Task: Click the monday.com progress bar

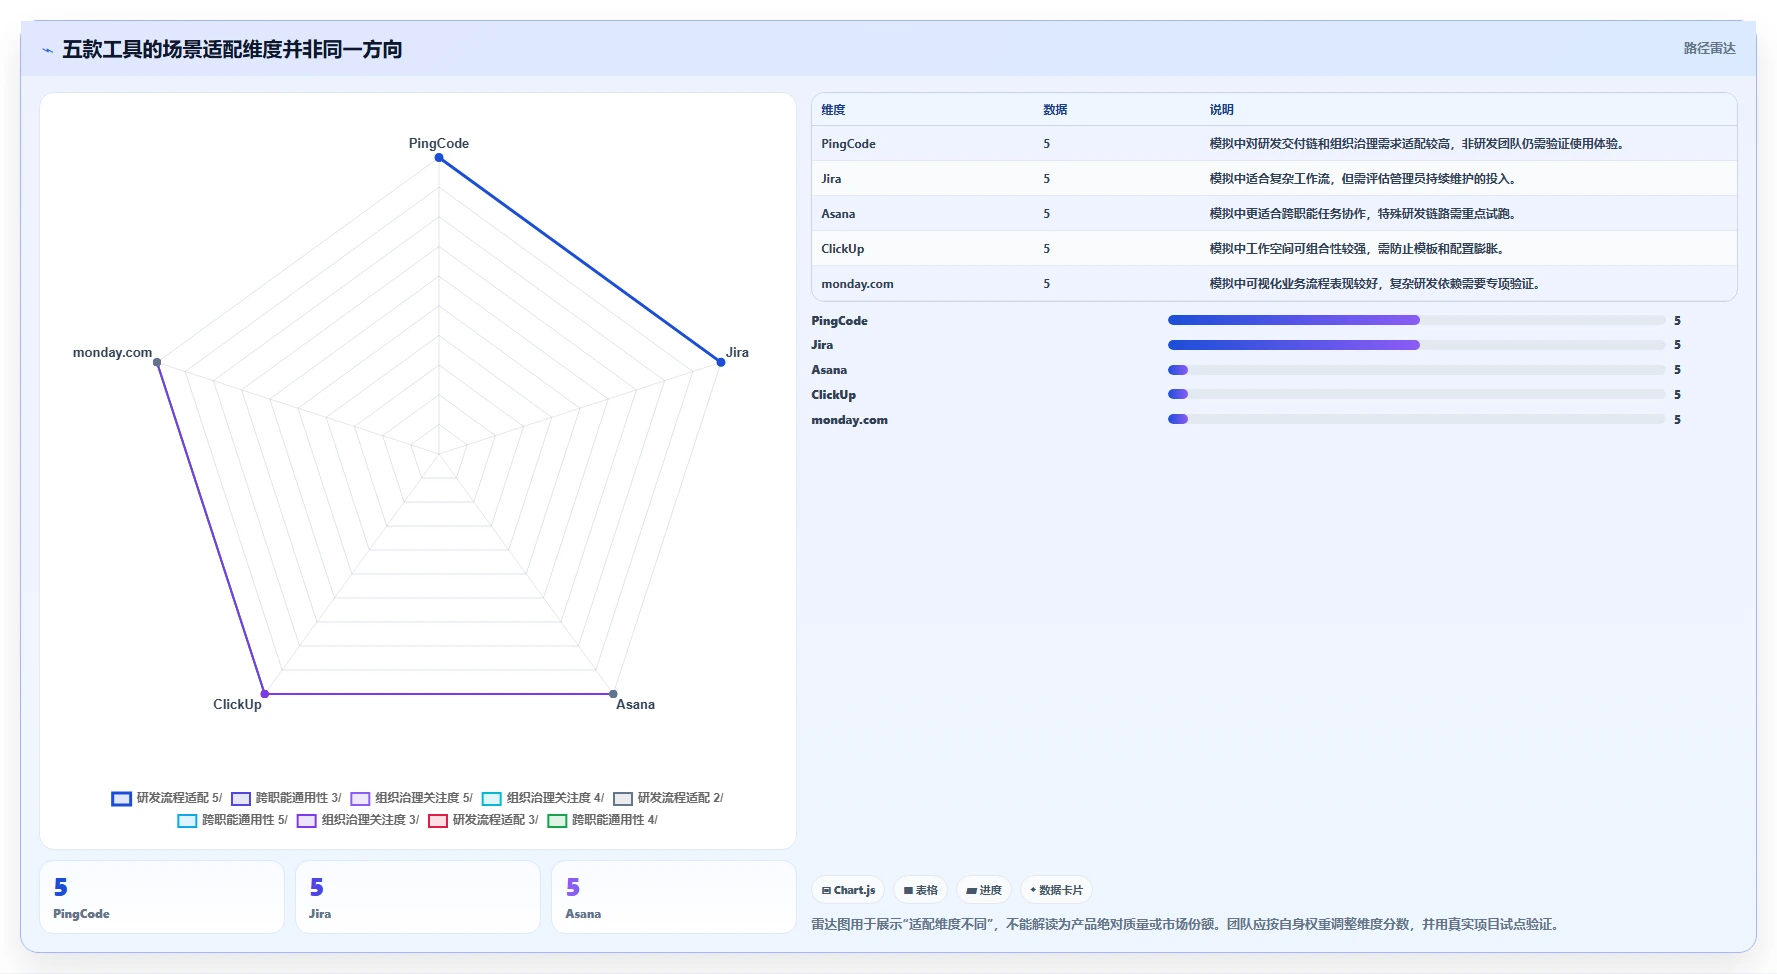Action: pyautogui.click(x=1416, y=419)
